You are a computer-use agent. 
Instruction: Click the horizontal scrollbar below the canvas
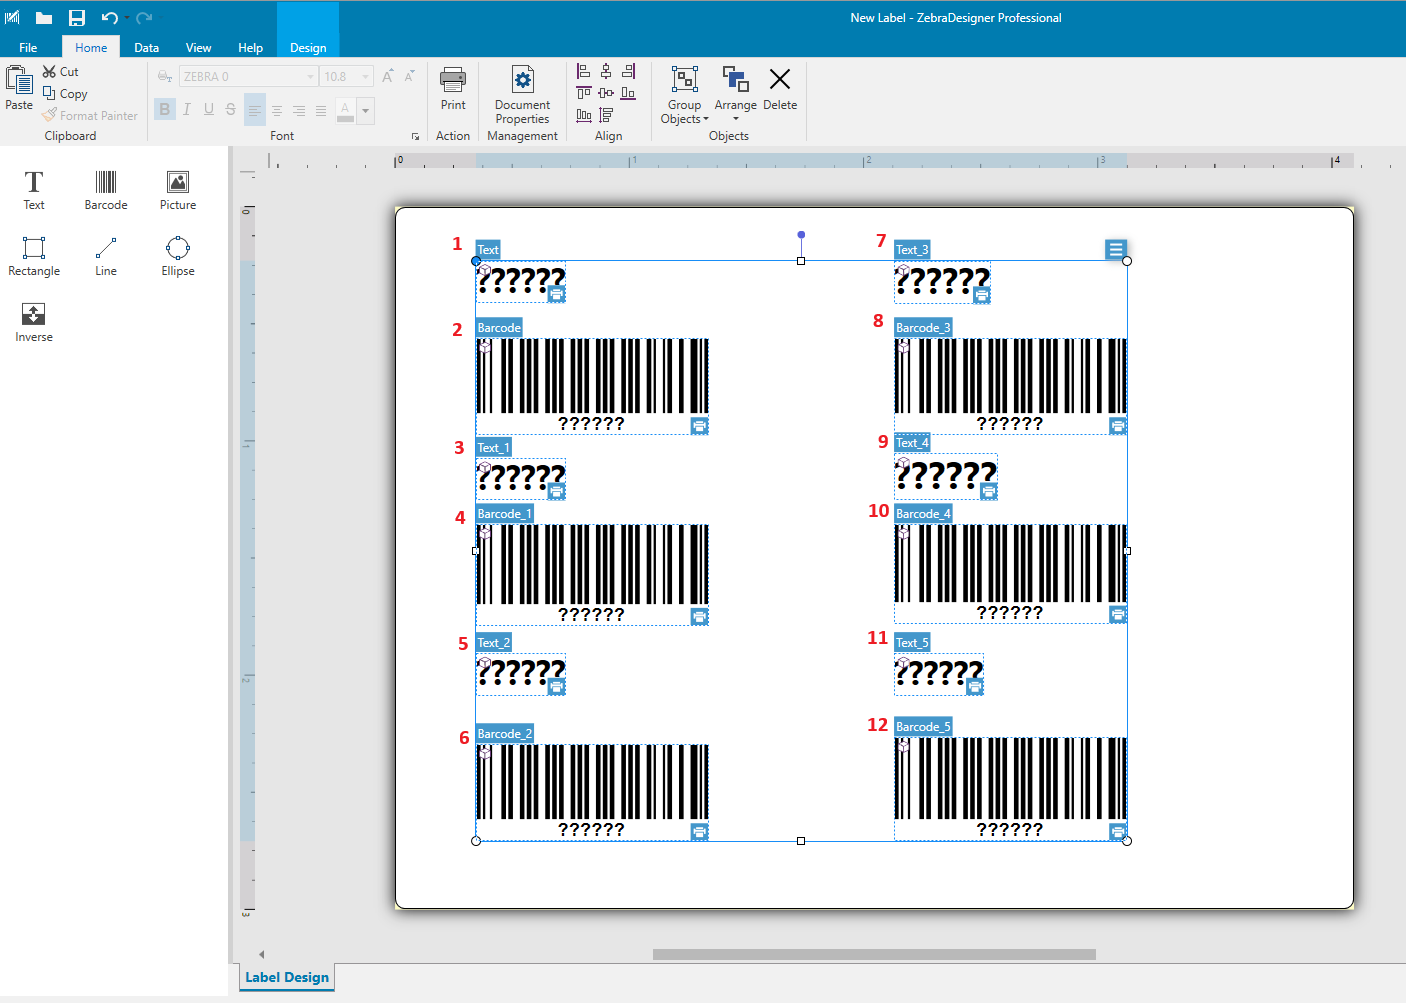pos(873,954)
